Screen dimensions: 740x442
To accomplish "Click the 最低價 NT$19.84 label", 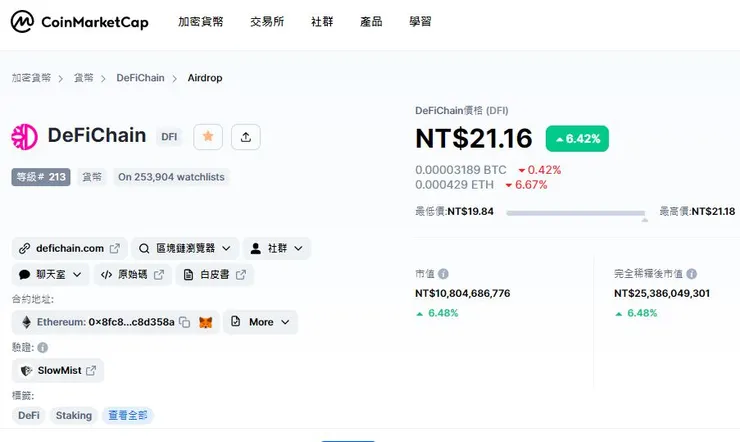I will click(454, 211).
